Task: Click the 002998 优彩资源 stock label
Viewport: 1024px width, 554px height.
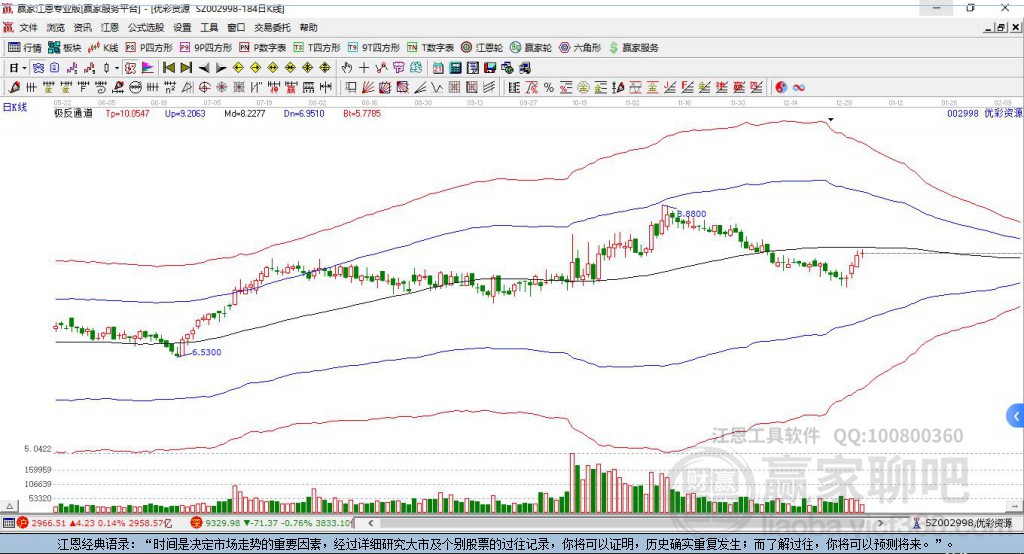Action: [x=985, y=114]
